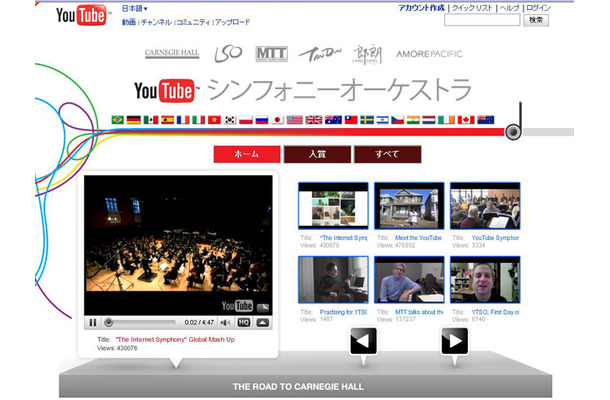Click the video seek bar

tap(140, 323)
